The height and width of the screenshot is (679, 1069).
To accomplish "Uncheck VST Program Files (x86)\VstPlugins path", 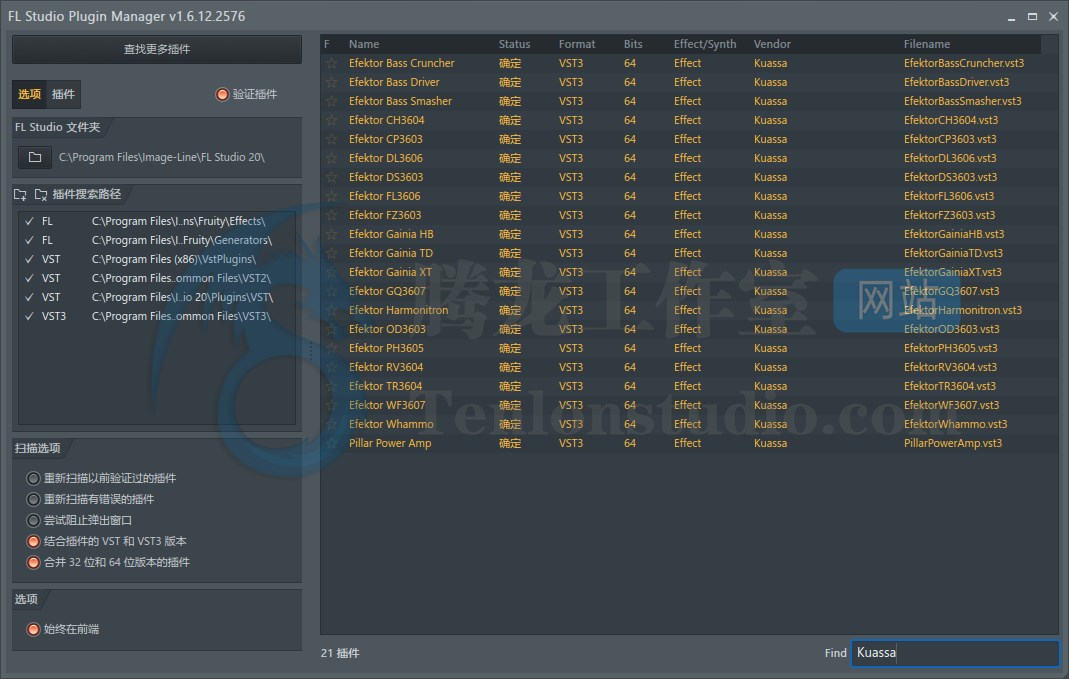I will 29,260.
